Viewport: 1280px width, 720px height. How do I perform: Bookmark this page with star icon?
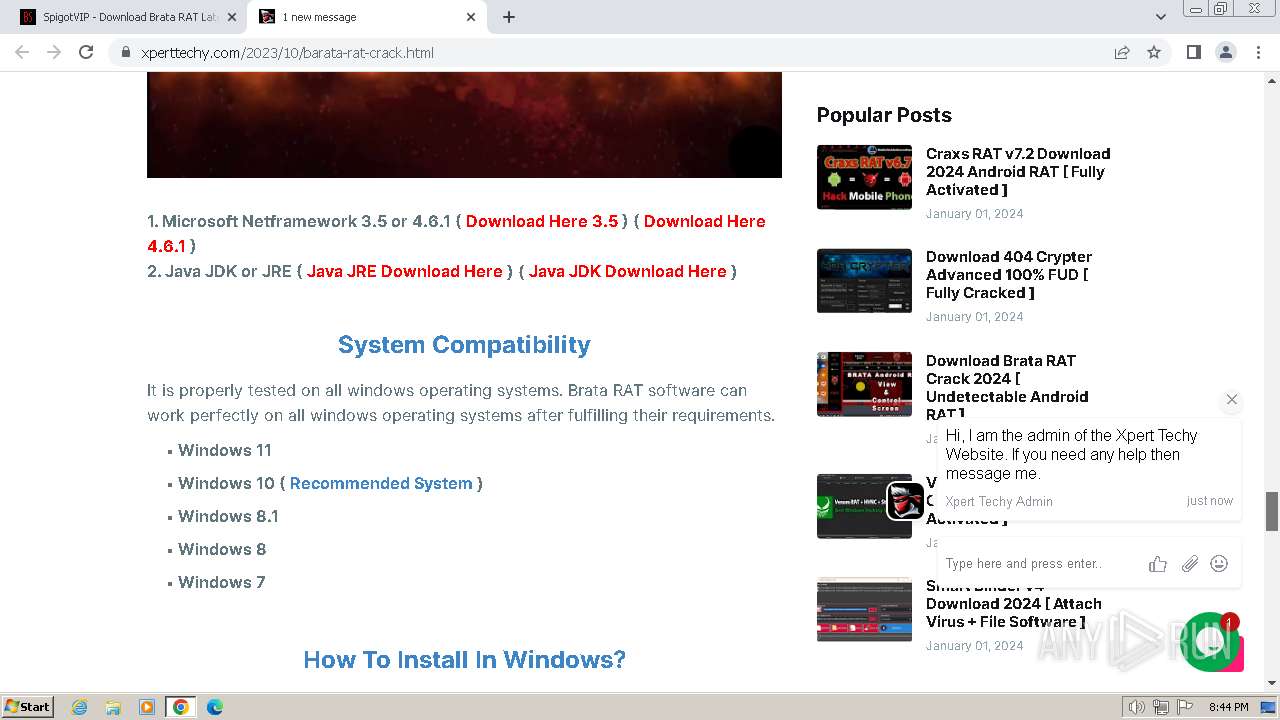coord(1154,52)
